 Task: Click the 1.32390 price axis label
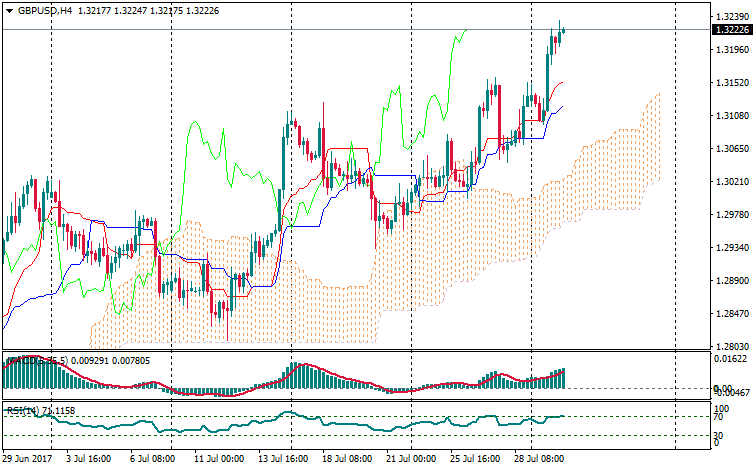733,17
